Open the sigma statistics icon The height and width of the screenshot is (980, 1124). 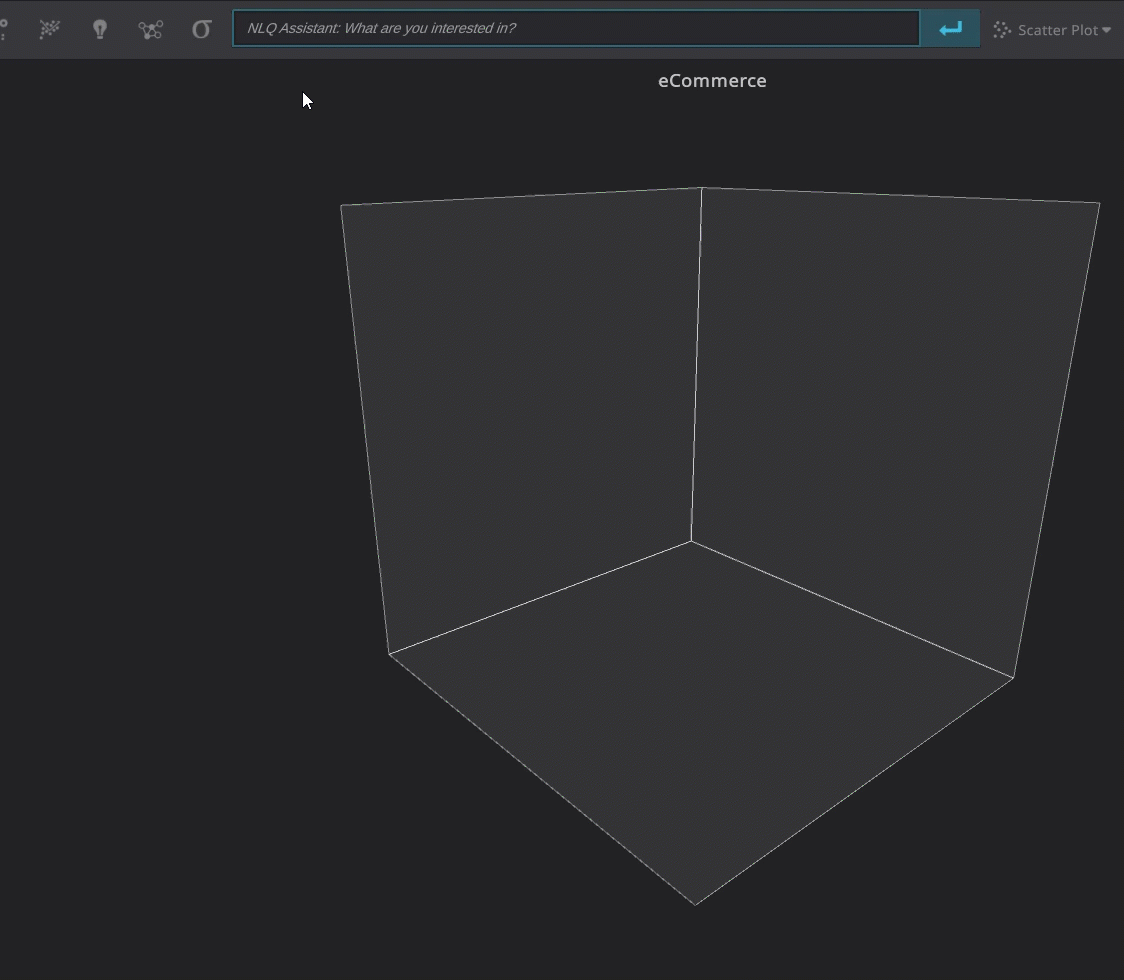click(201, 29)
